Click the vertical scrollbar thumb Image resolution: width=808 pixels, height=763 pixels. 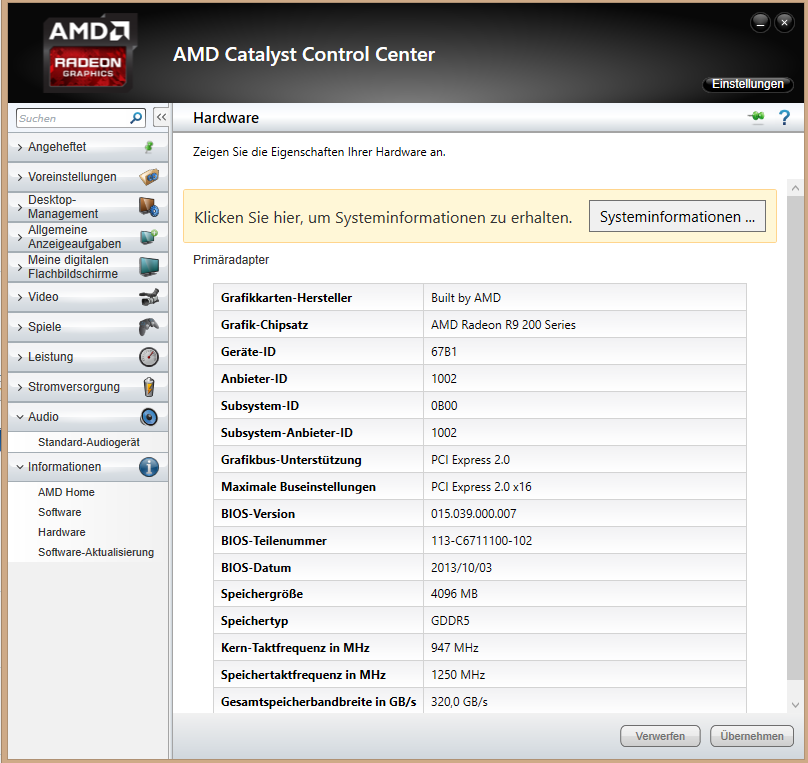(795, 438)
